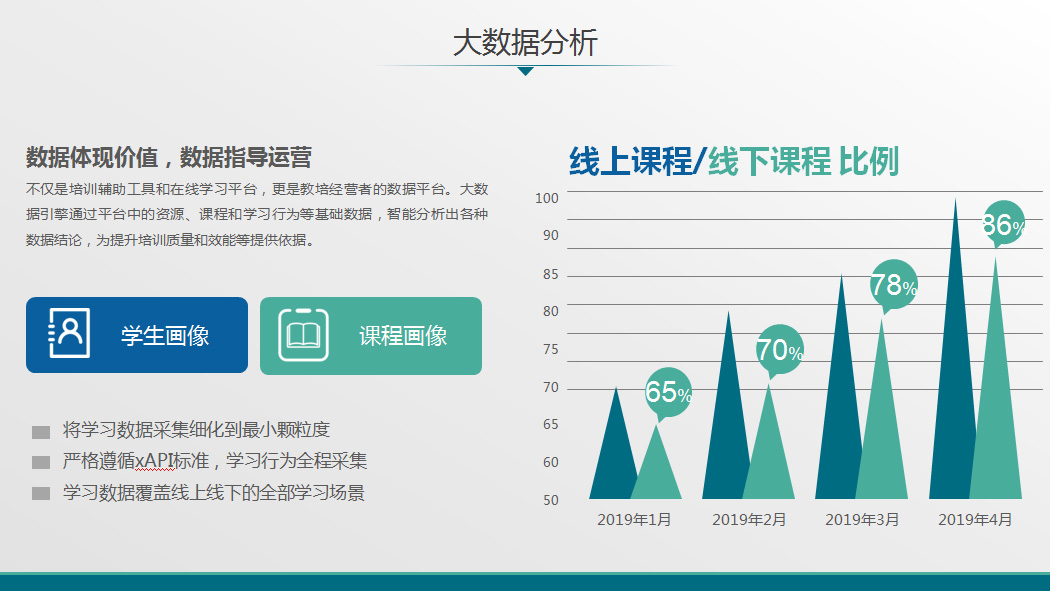Click the course portrait open-book icon
The width and height of the screenshot is (1050, 591).
coord(303,335)
